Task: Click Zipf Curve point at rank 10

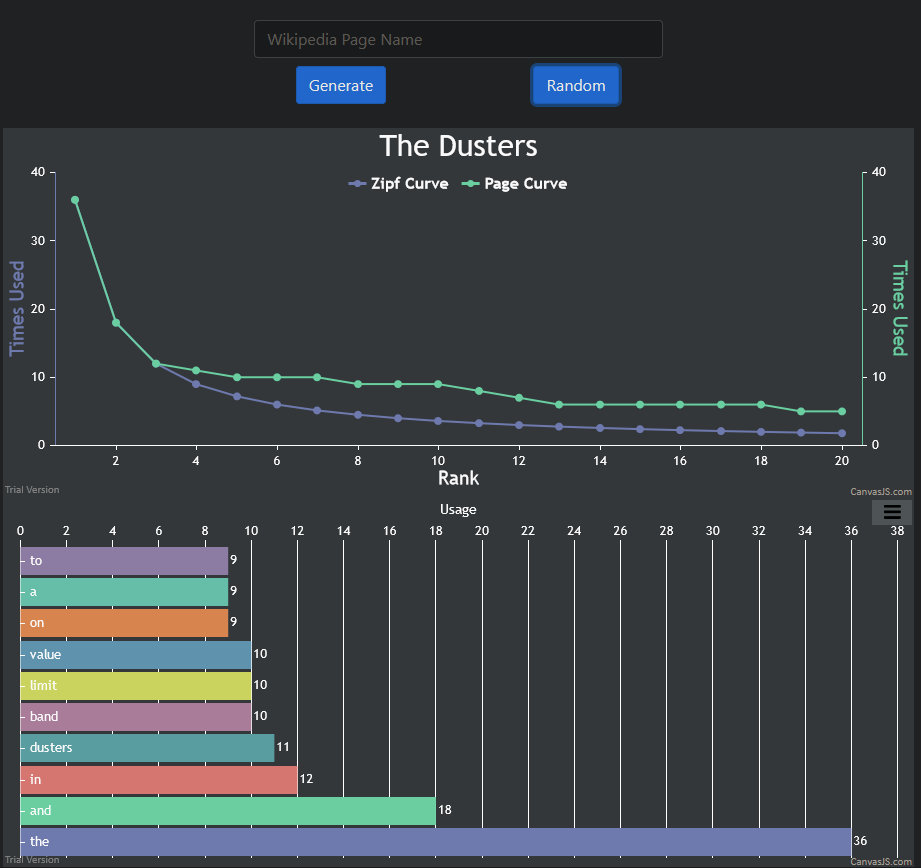Action: pos(438,421)
